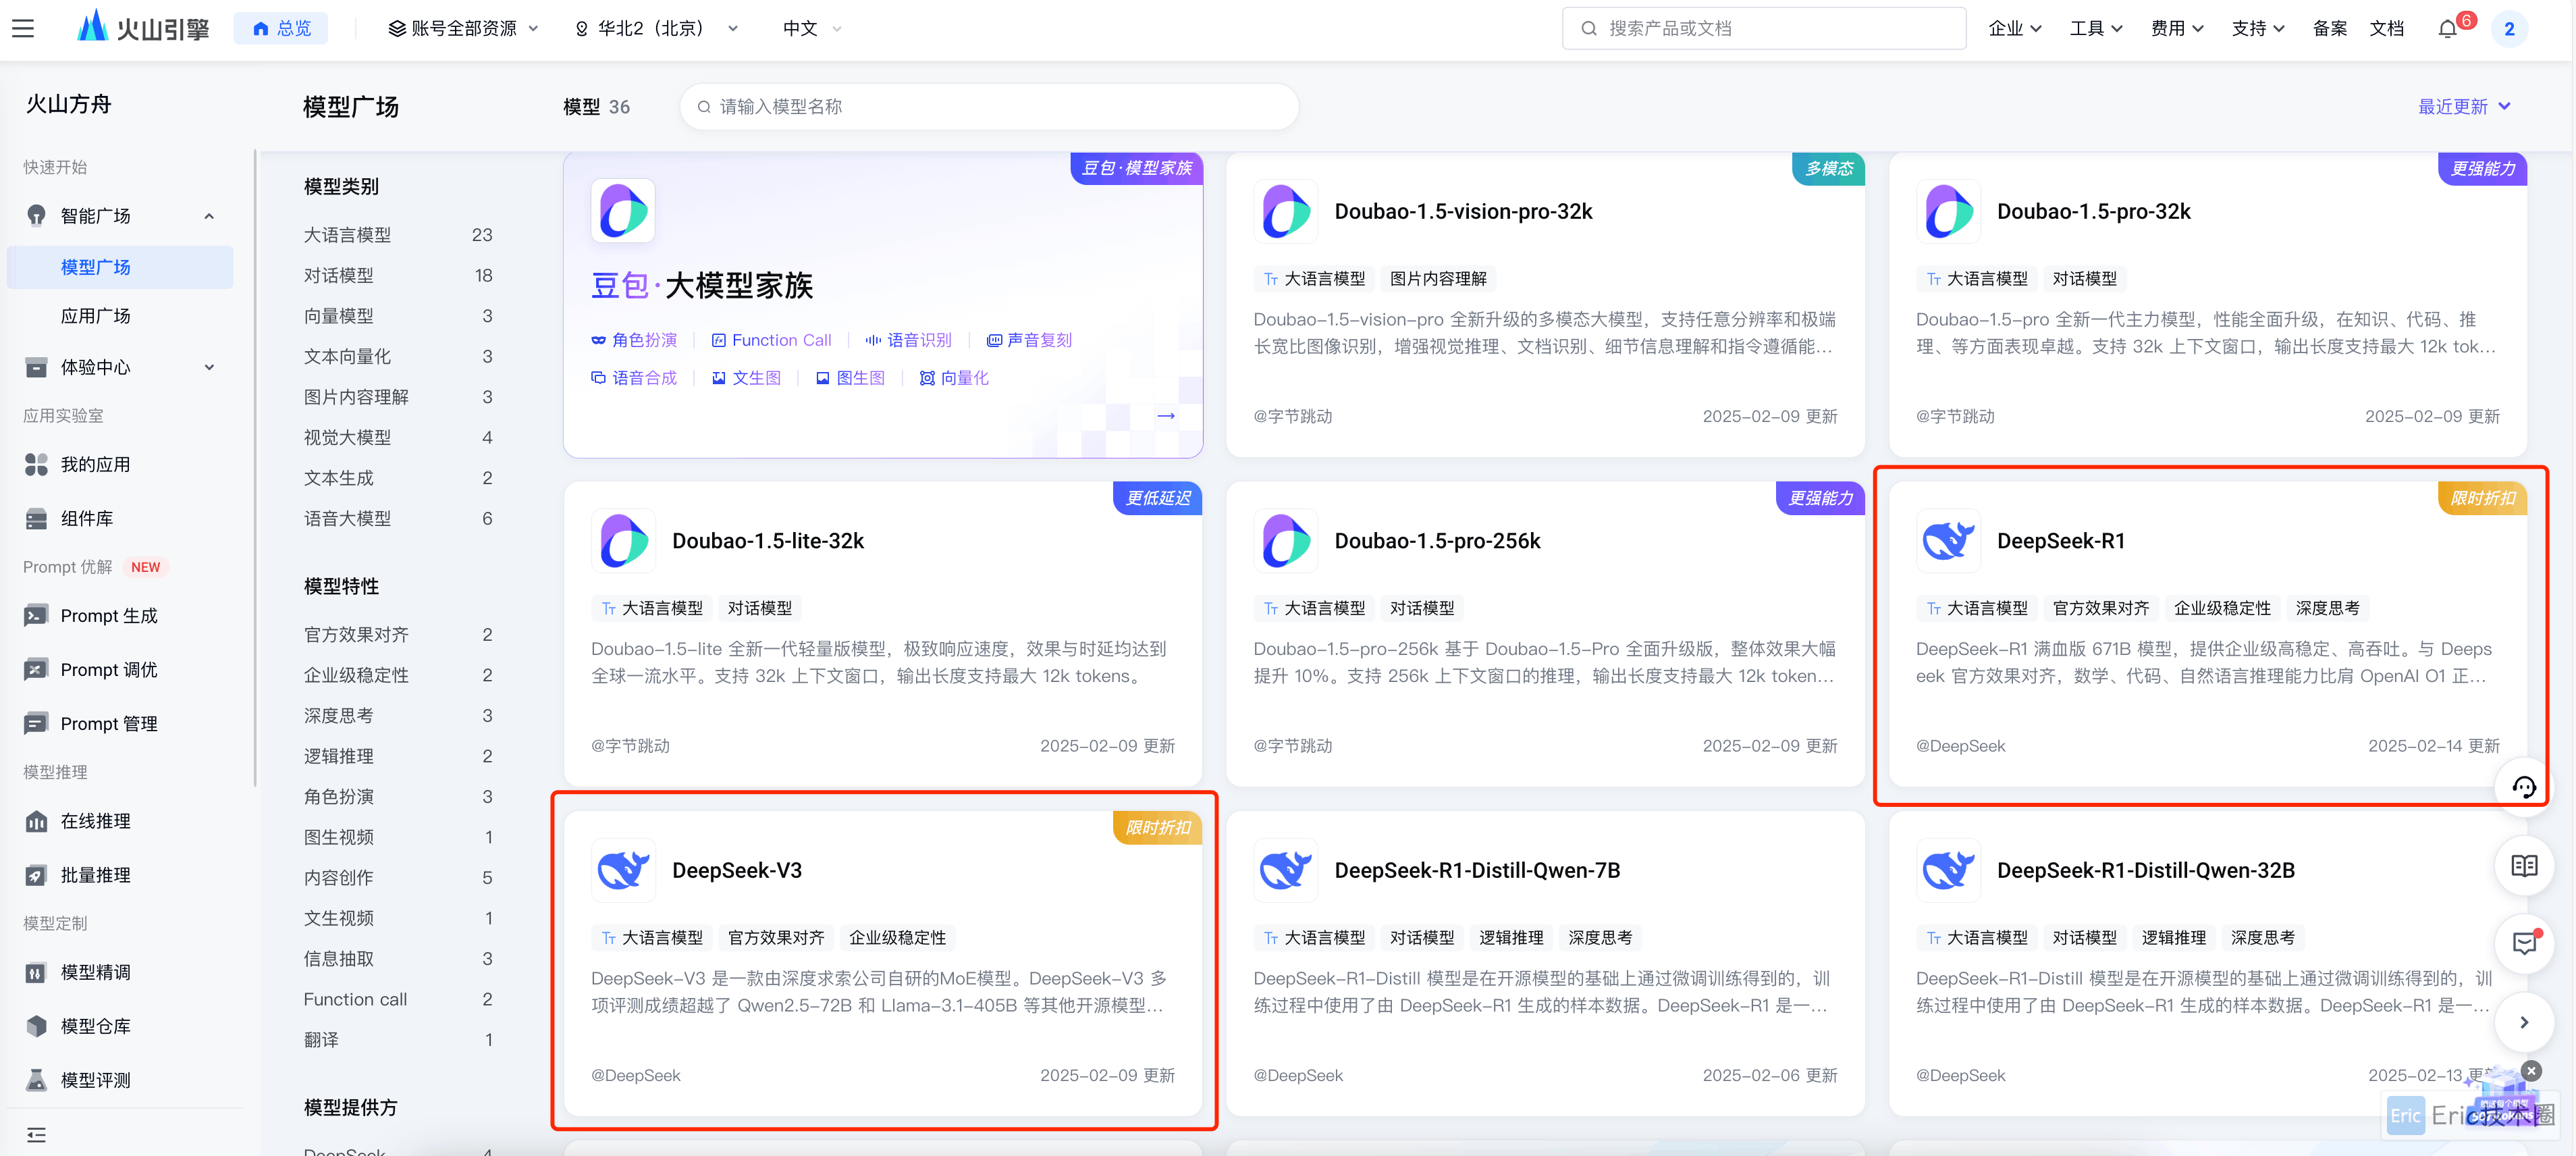The width and height of the screenshot is (2576, 1156).
Task: Click the 在线推理 icon
Action: click(36, 821)
